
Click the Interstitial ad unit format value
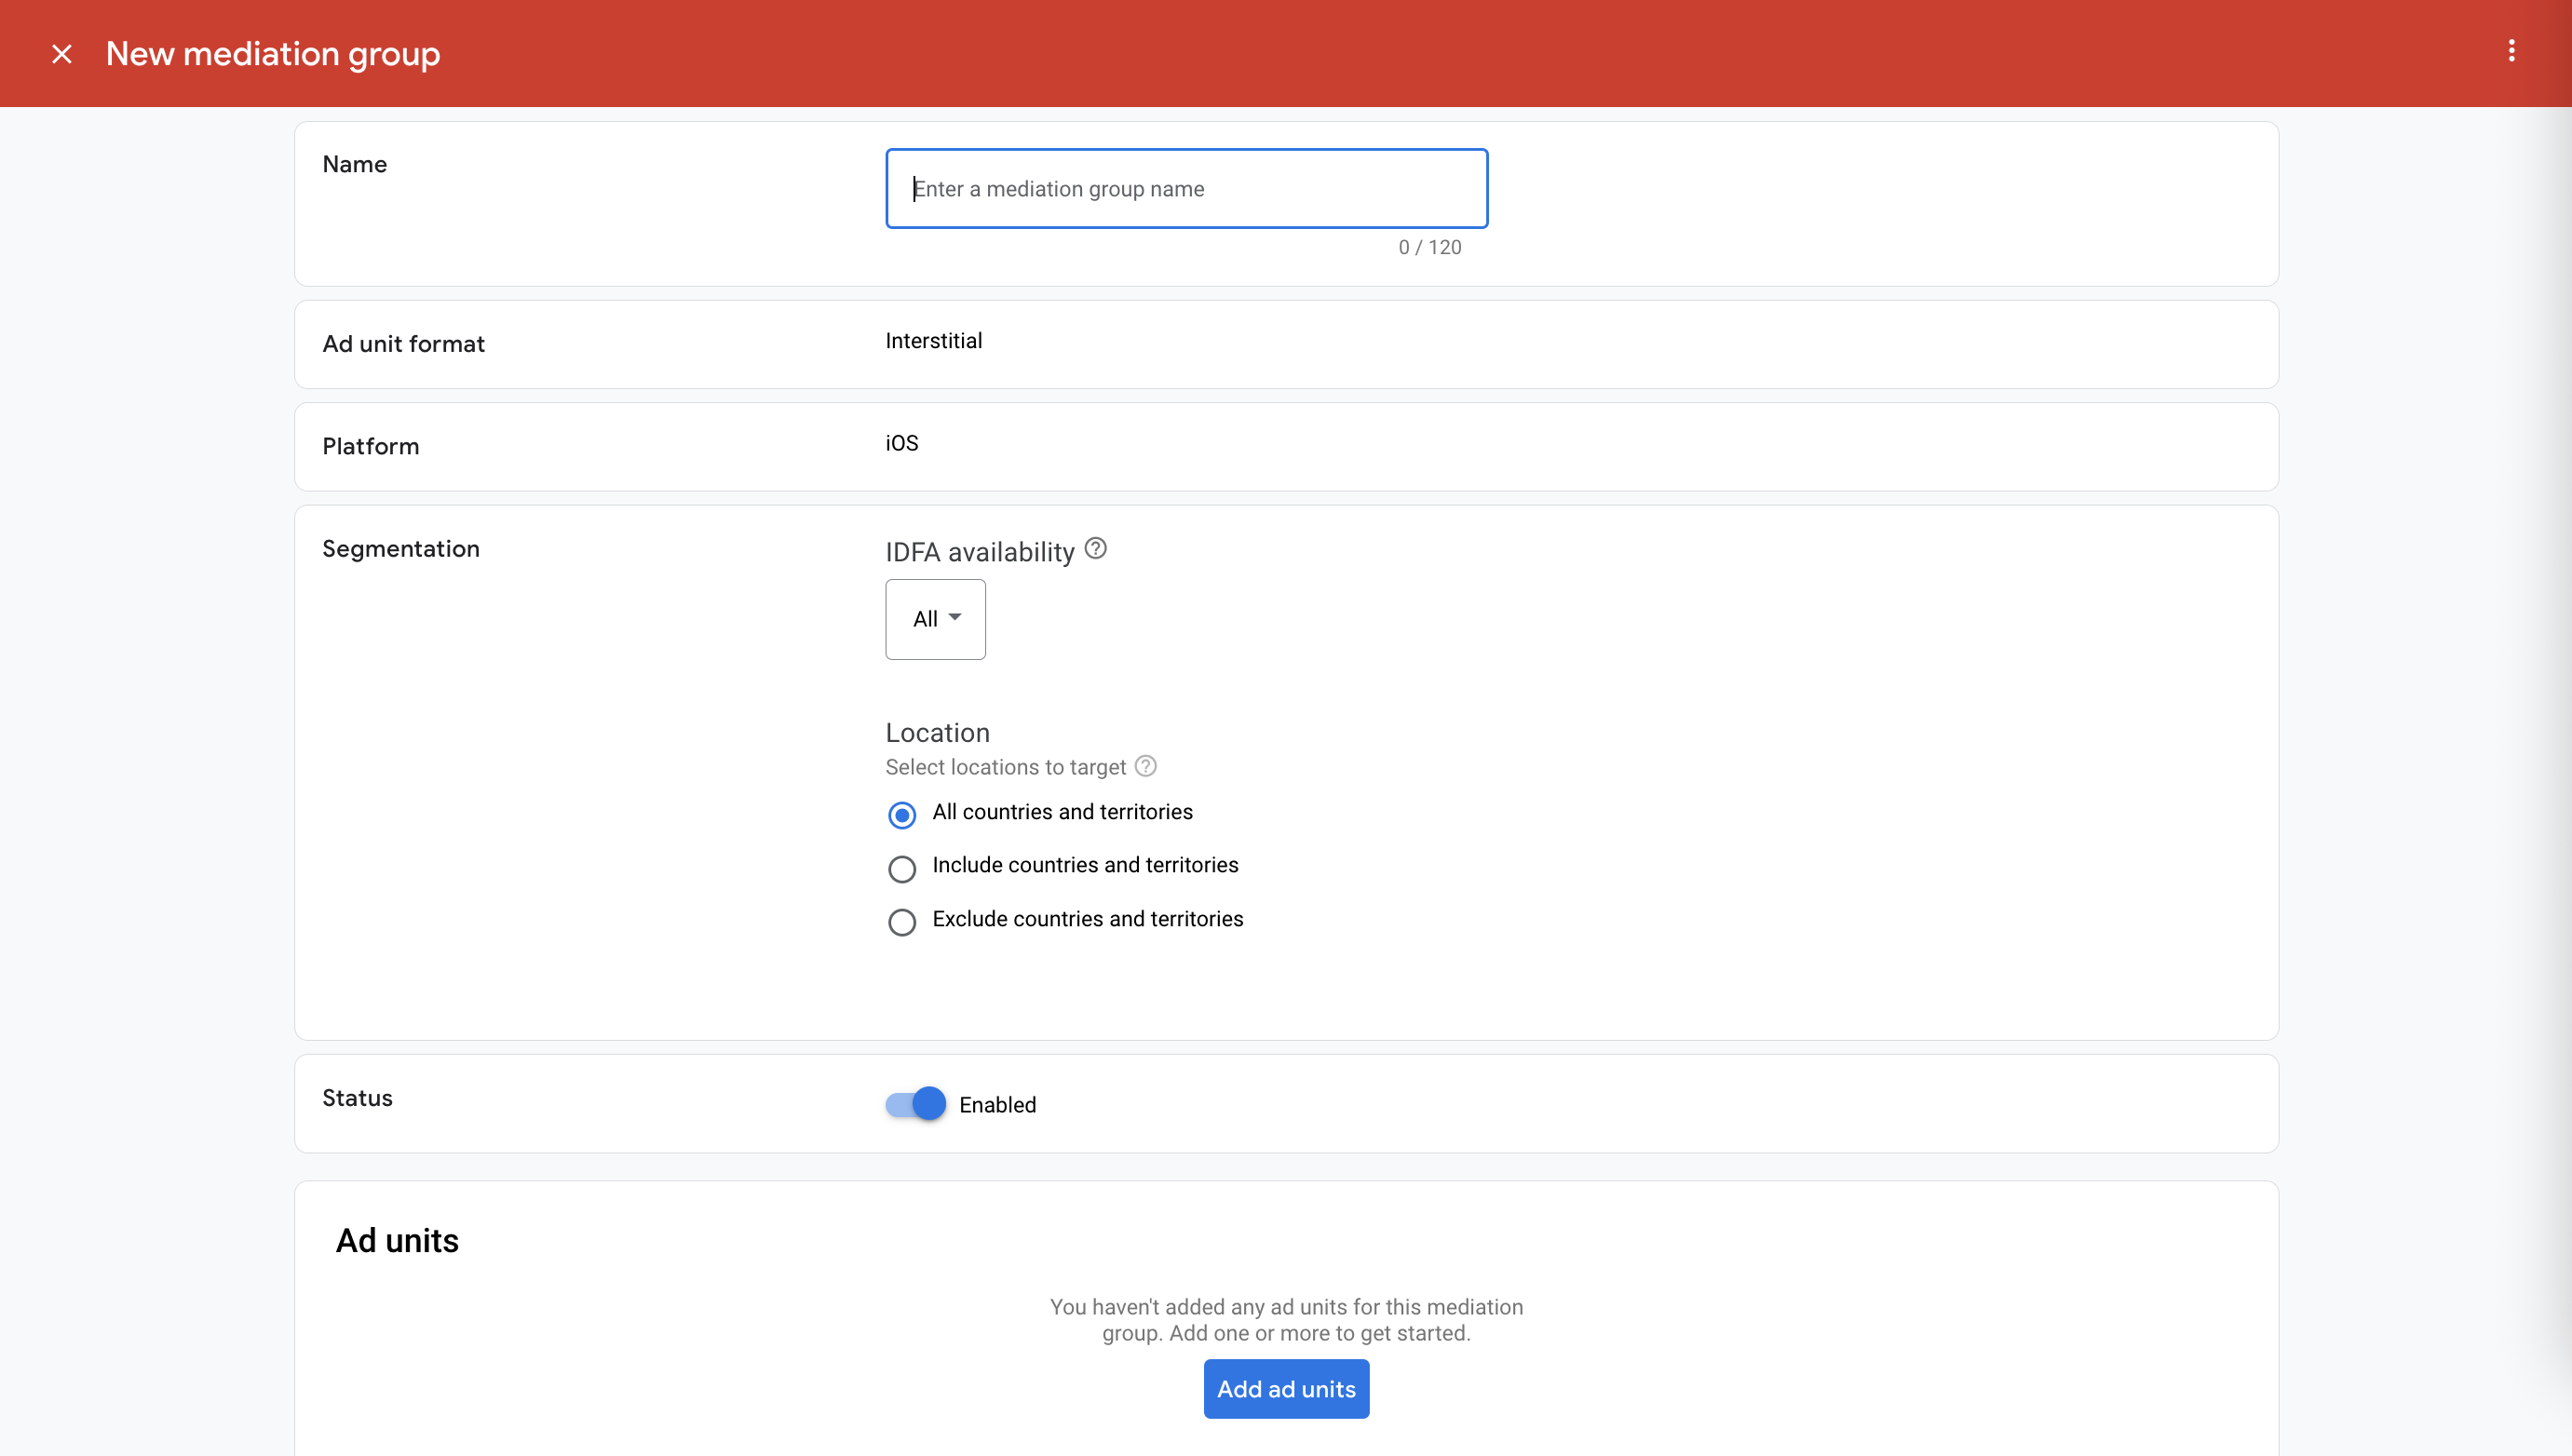click(933, 341)
